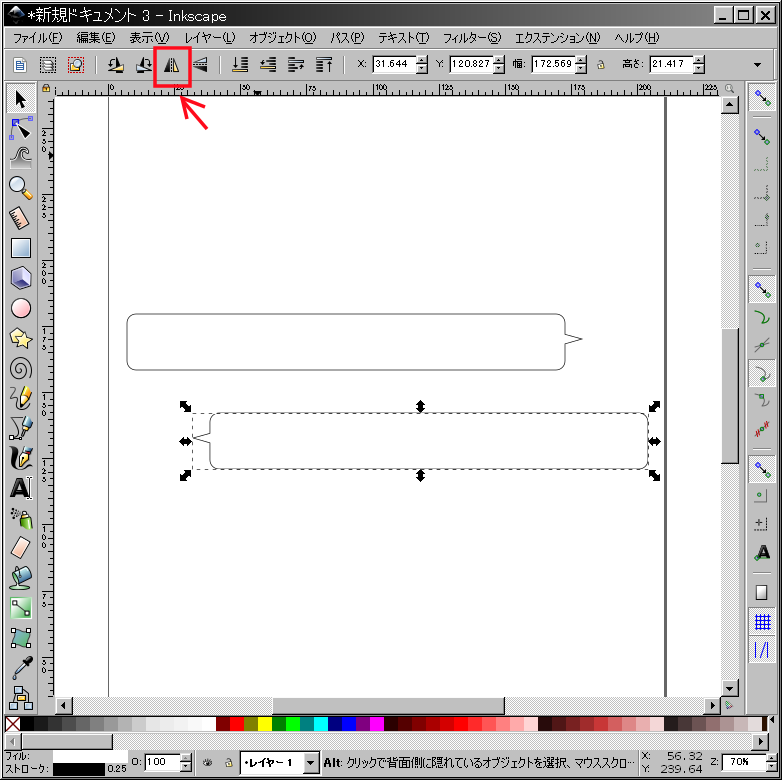Expand toolbar overflow arrow at right
This screenshot has width=782, height=780.
tap(758, 64)
